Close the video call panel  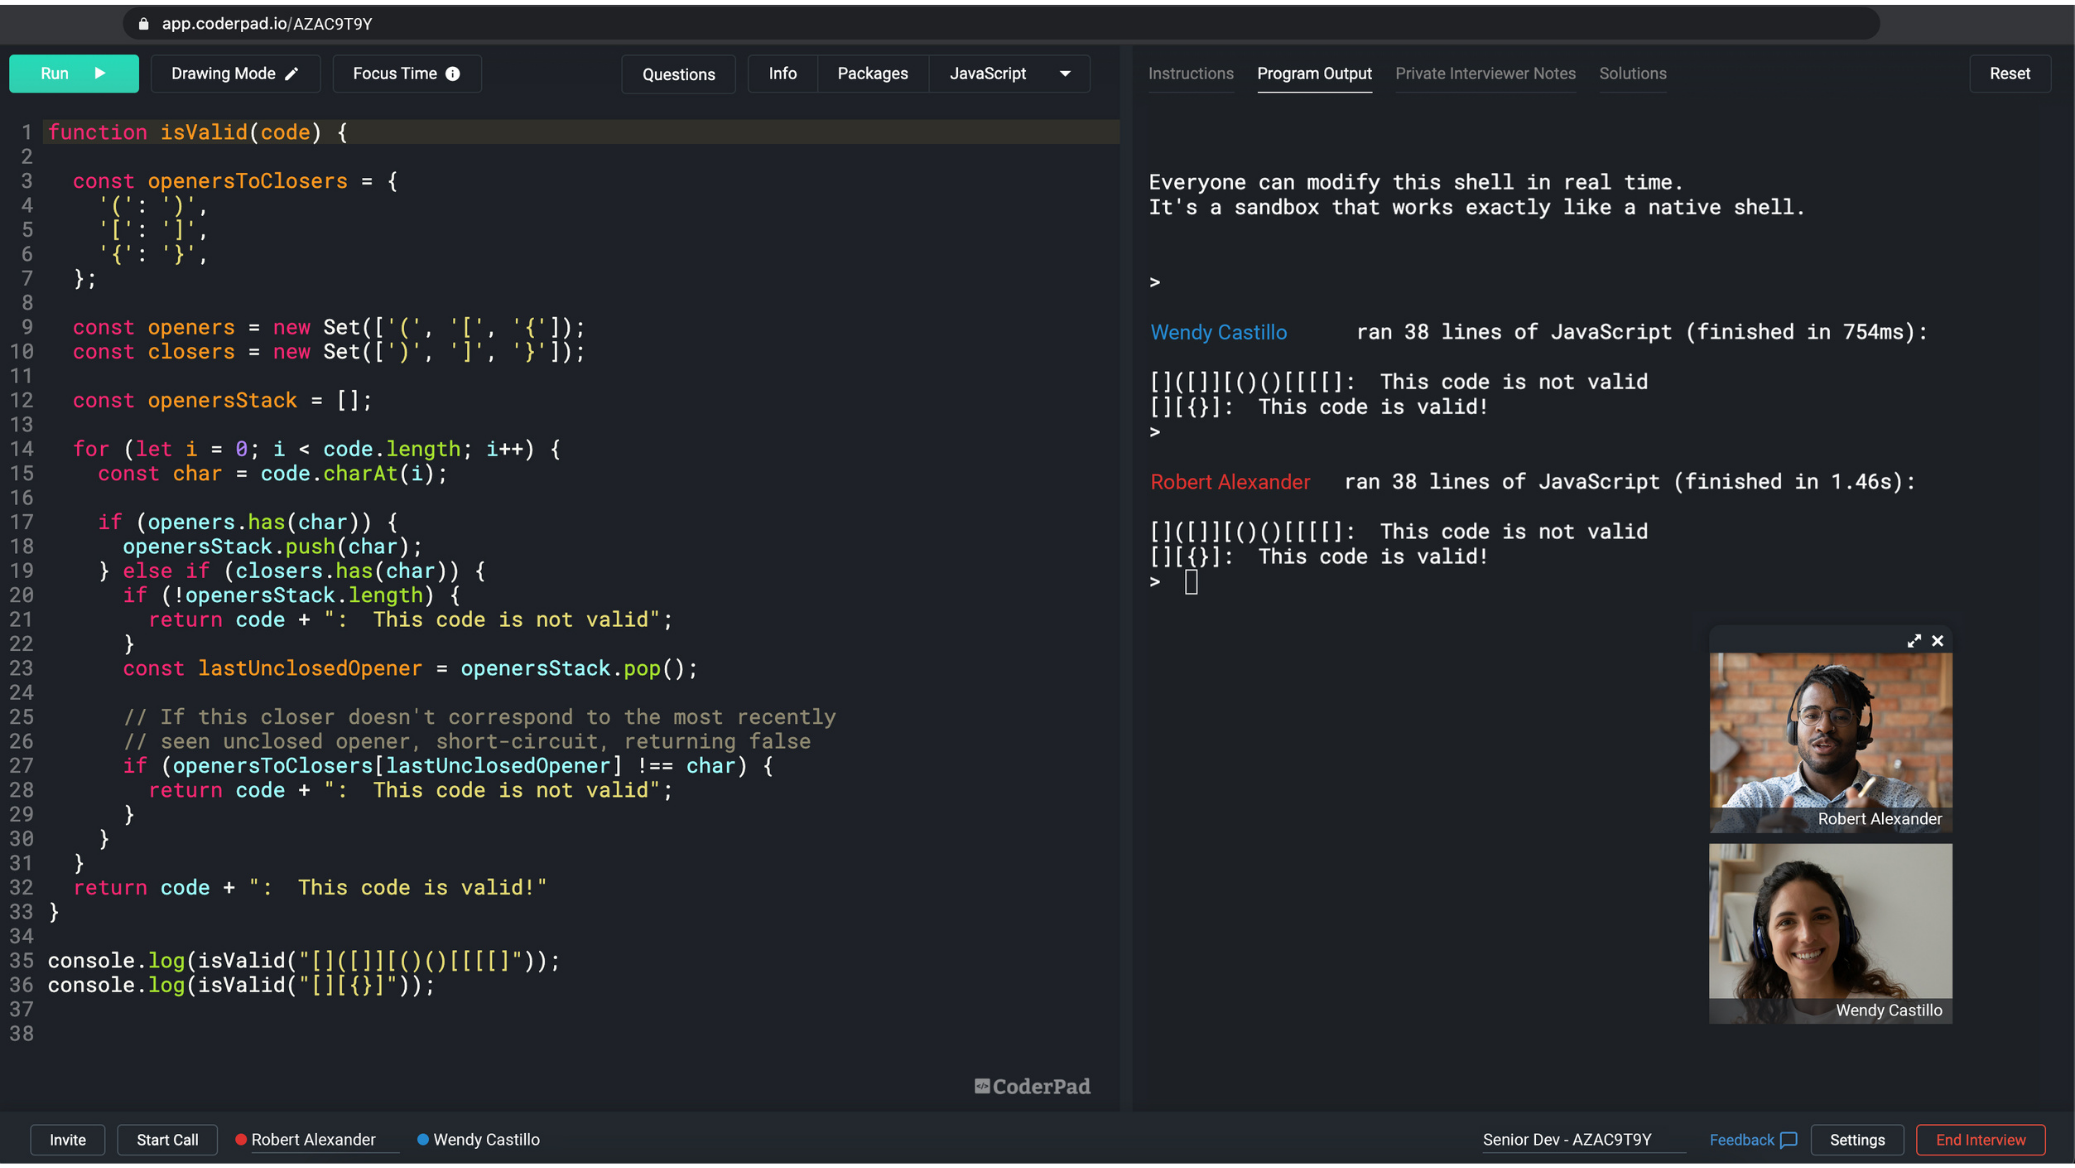[x=1938, y=641]
